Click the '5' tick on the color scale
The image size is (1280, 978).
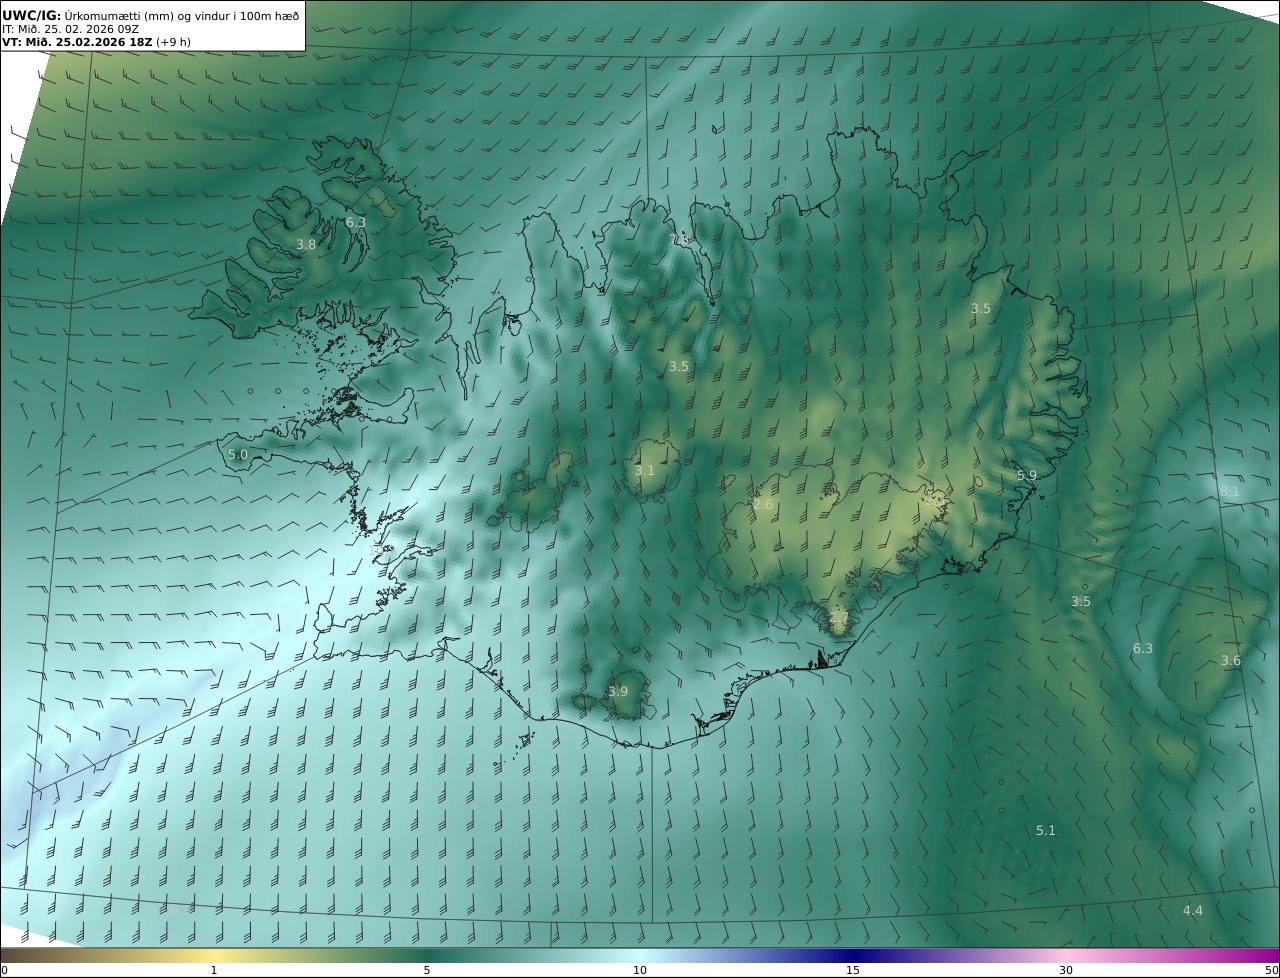coord(427,970)
